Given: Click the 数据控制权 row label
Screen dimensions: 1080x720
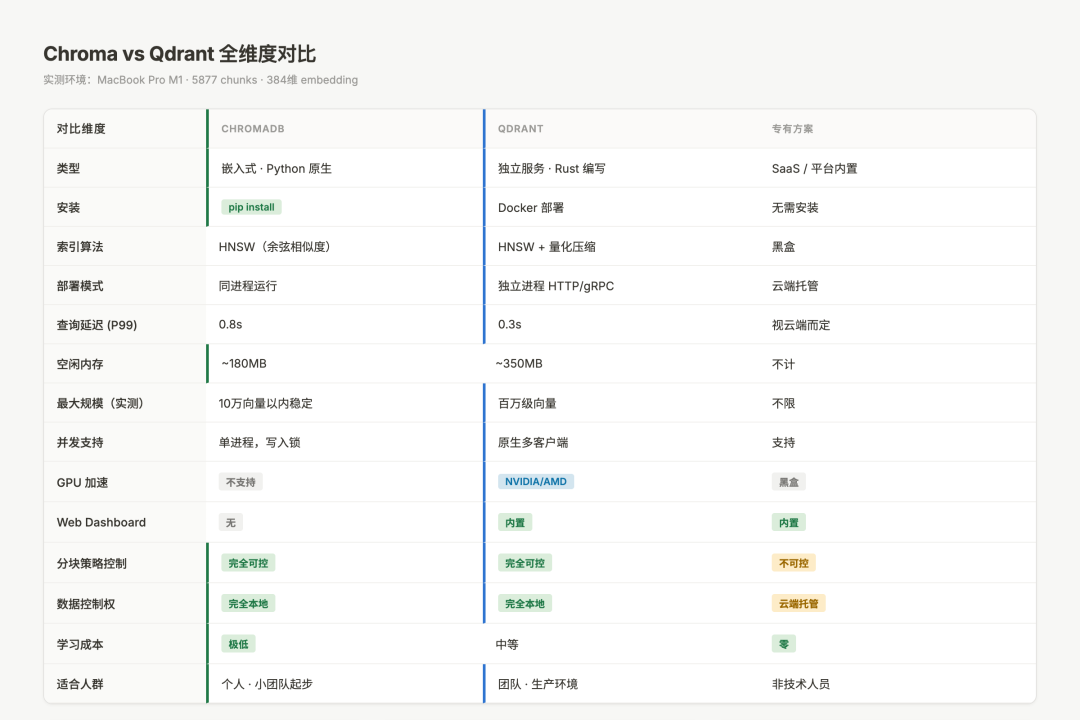Looking at the screenshot, I should click(85, 604).
